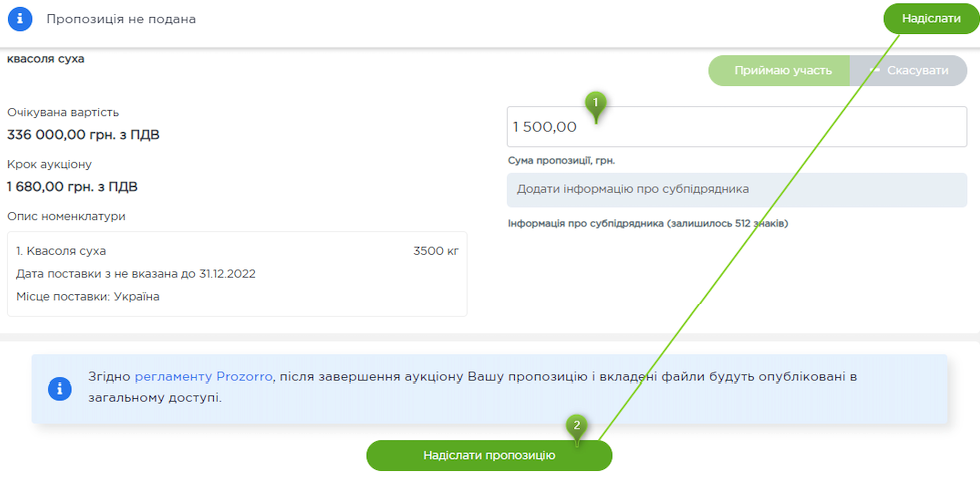The image size is (980, 478).
Task: Click the subcontractor remaining characters counter label
Action: [648, 223]
